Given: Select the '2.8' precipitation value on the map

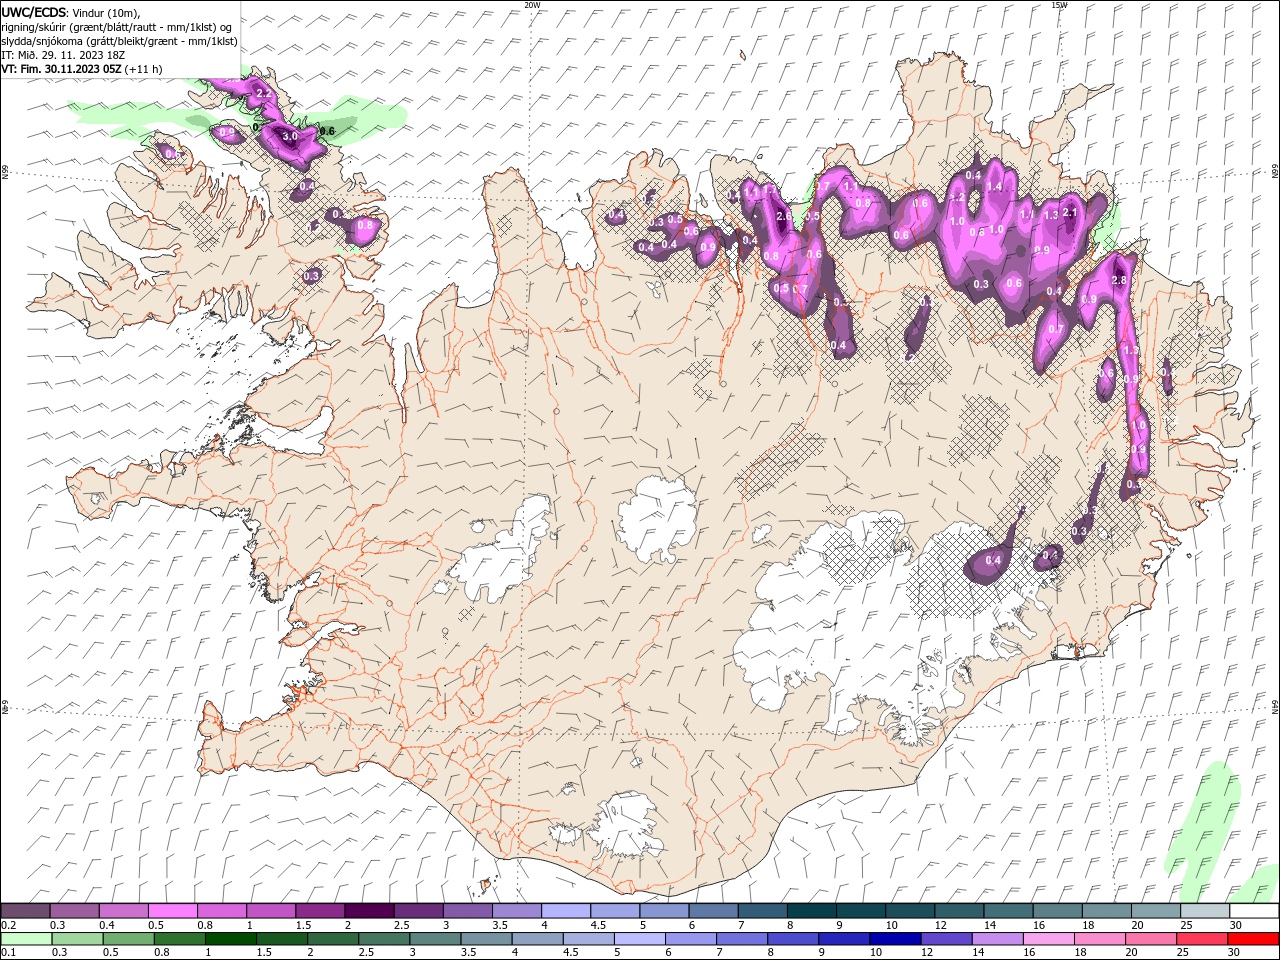Looking at the screenshot, I should coord(1119,281).
